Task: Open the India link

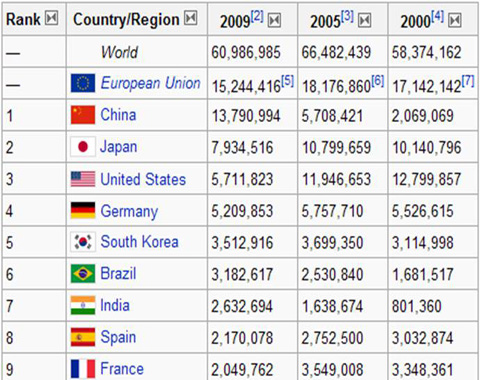Action: (x=115, y=305)
